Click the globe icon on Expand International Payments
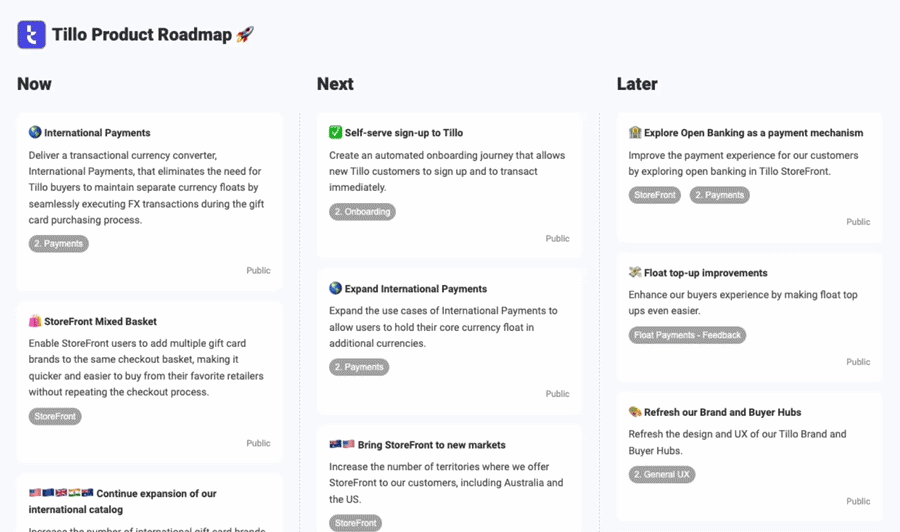Viewport: 900px width, 532px height. tap(335, 288)
